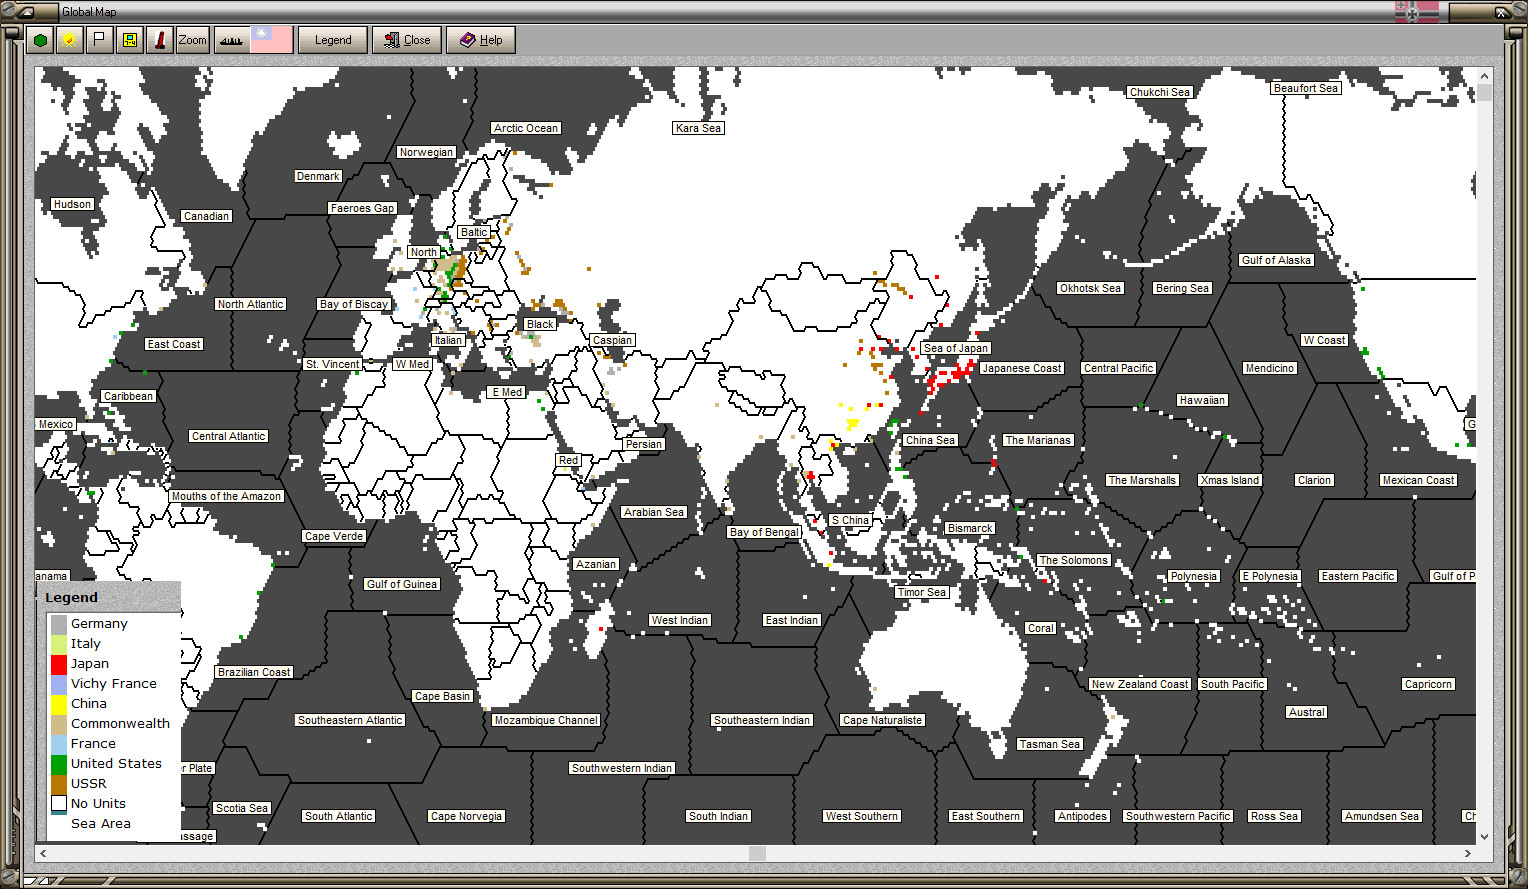Screen dimensions: 1528x889
Task: Click the USSR brown legend swatch
Action: pyautogui.click(x=59, y=783)
